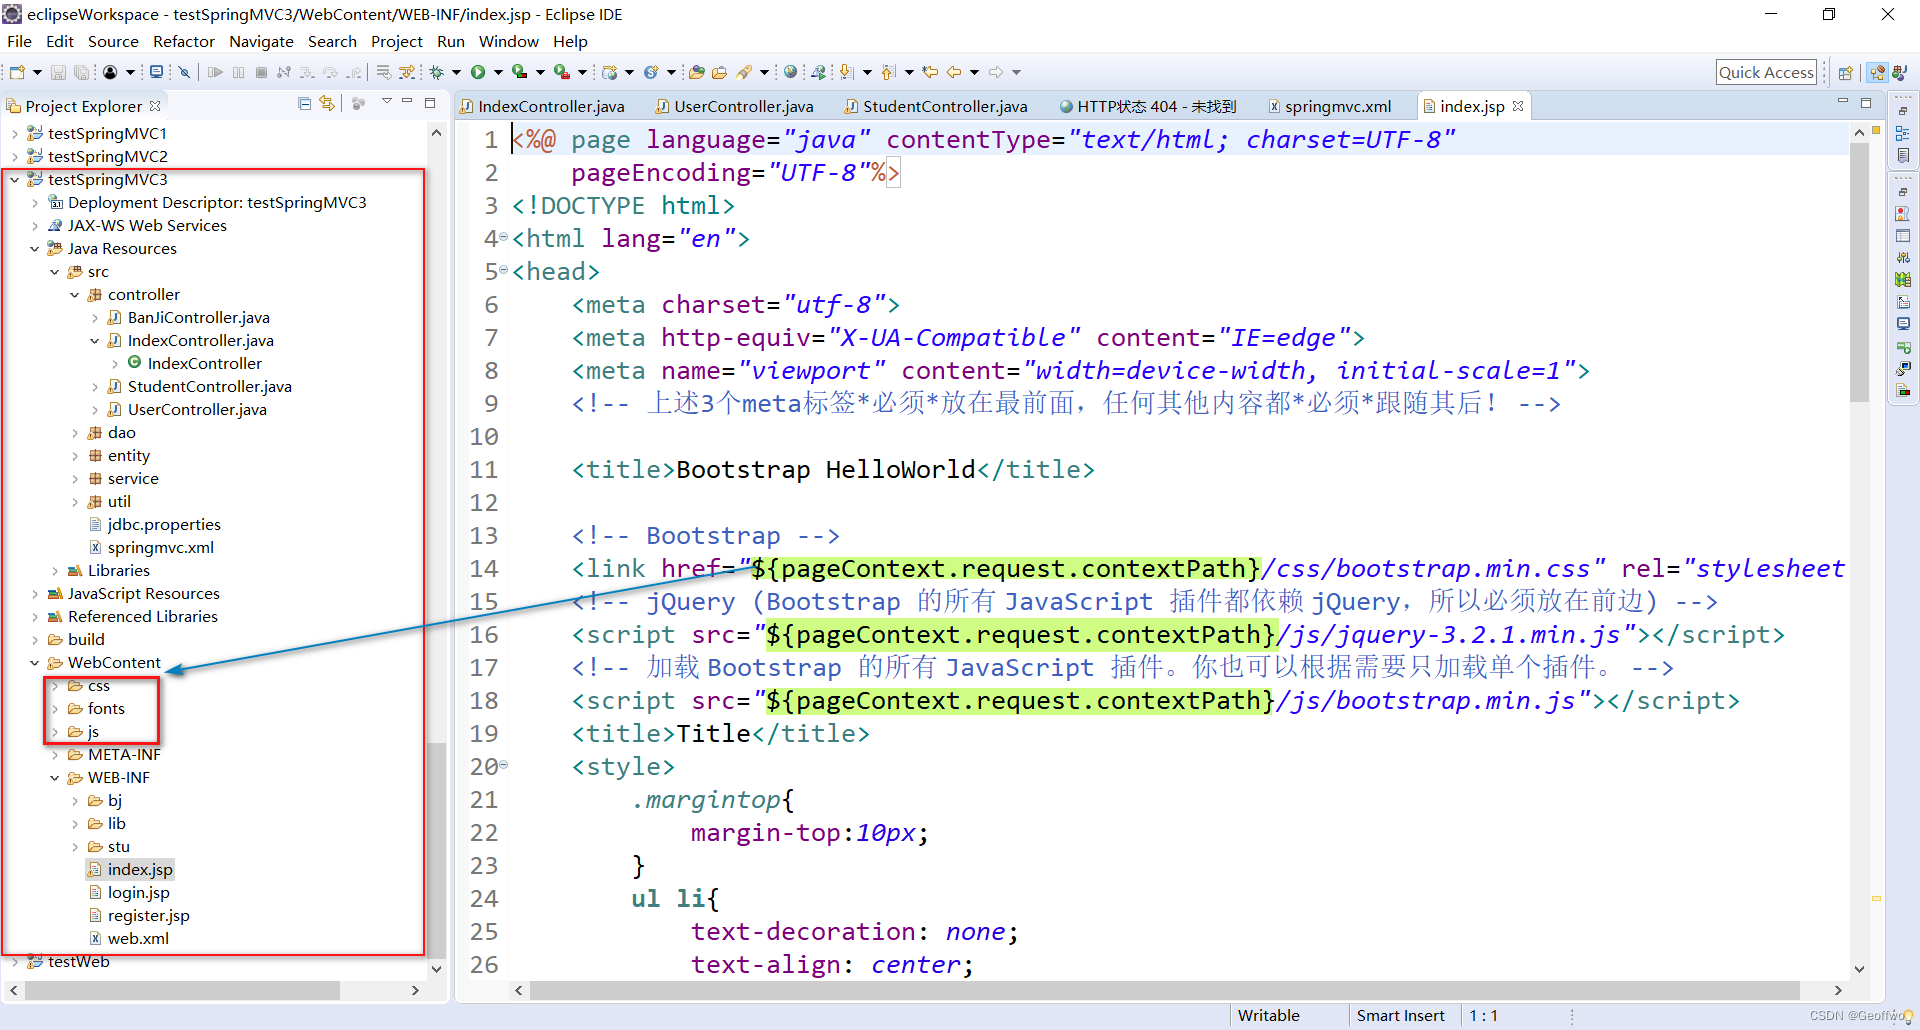
Task: Click the Search flashlight icon
Action: (743, 72)
